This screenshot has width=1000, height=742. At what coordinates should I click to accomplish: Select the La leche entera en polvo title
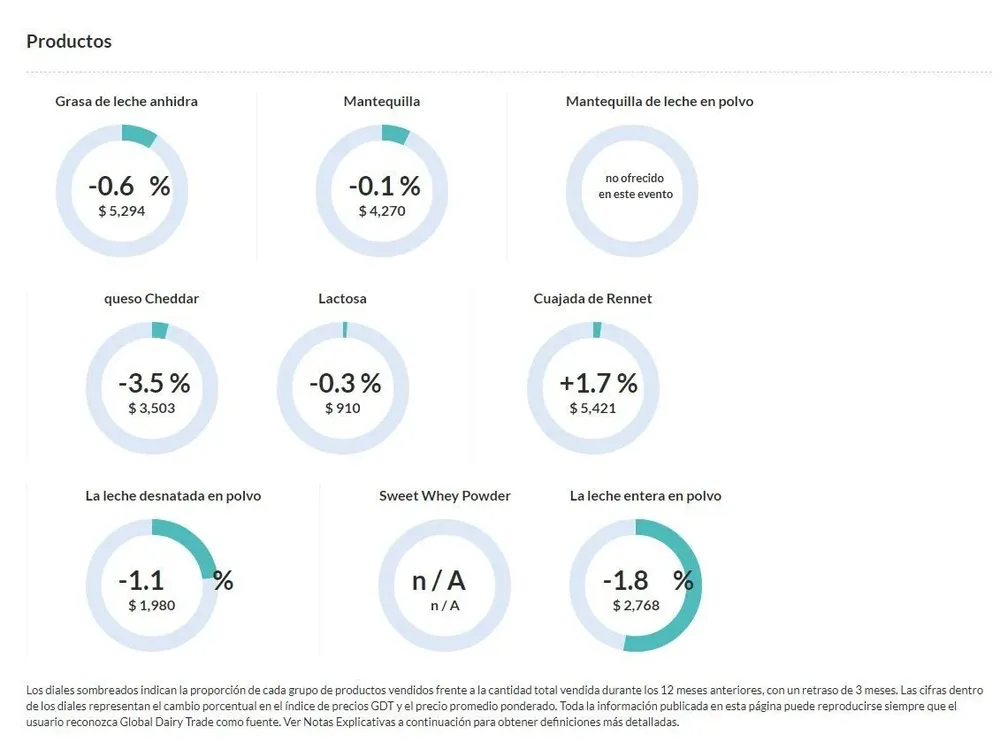(x=645, y=495)
